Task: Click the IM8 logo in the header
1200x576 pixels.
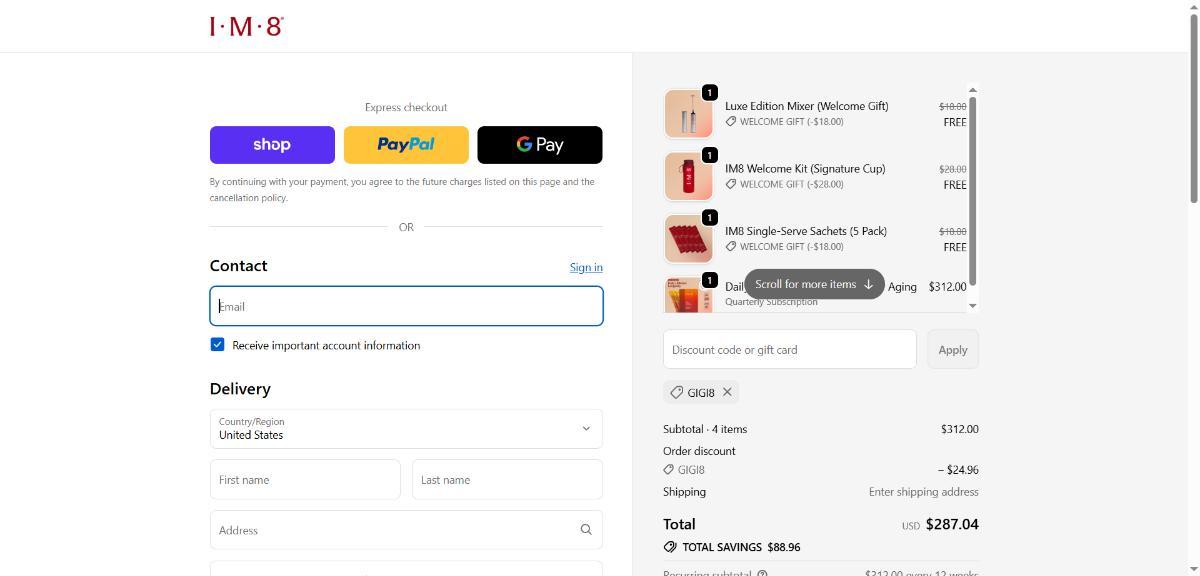Action: [x=246, y=26]
